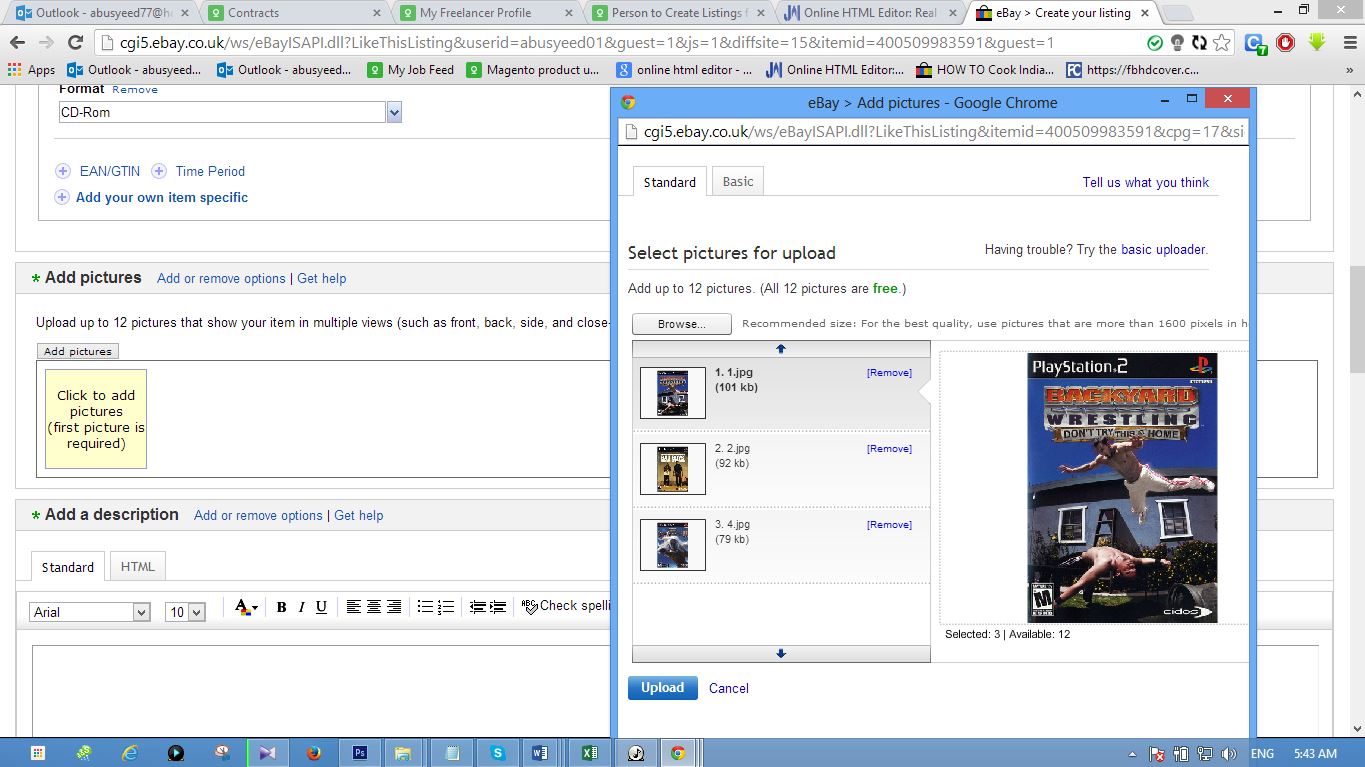
Task: Click the popup window's address bar
Action: click(933, 132)
